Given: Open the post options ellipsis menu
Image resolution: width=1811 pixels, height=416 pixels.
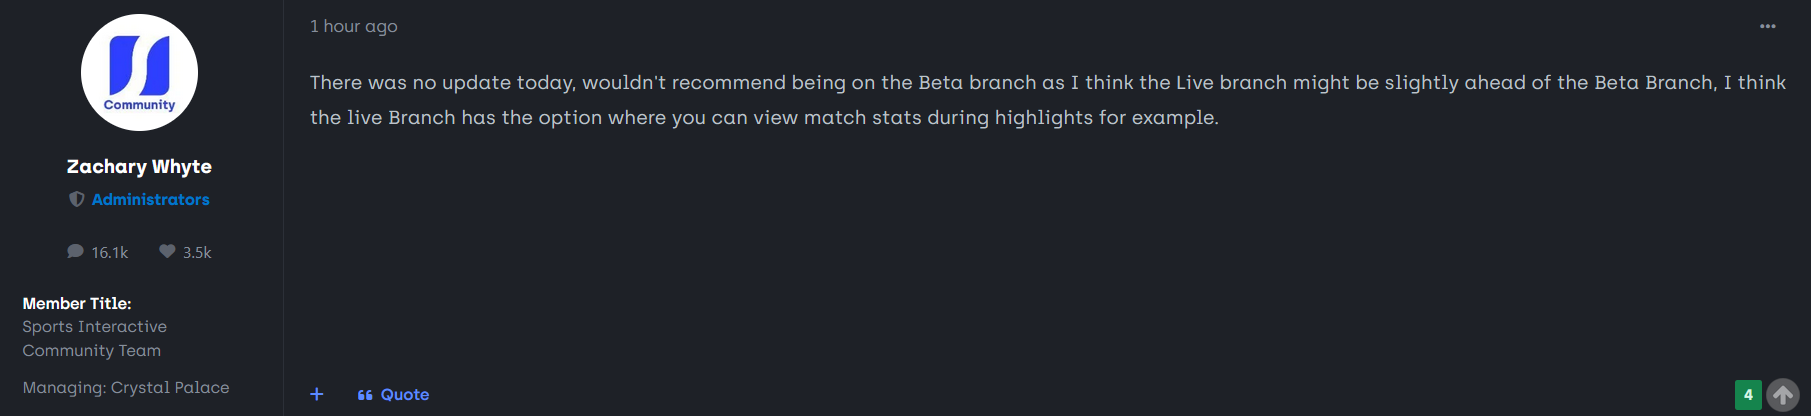Looking at the screenshot, I should click(1767, 27).
